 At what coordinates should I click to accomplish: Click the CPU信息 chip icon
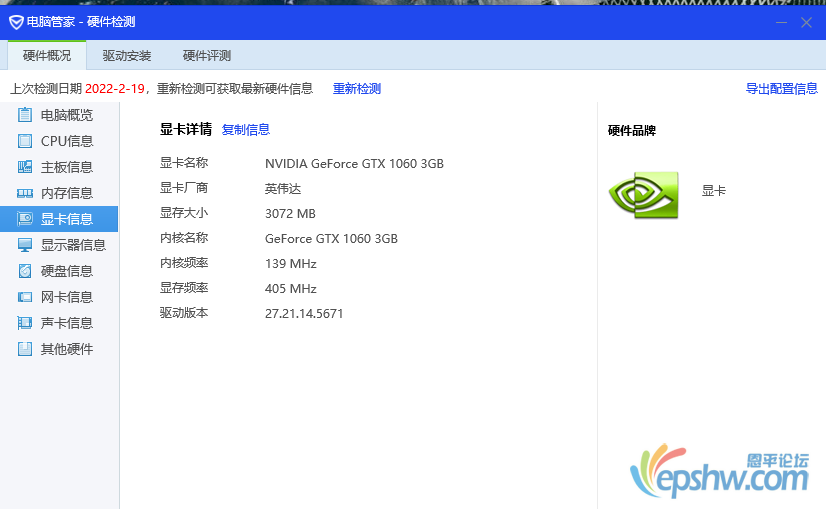[25, 141]
